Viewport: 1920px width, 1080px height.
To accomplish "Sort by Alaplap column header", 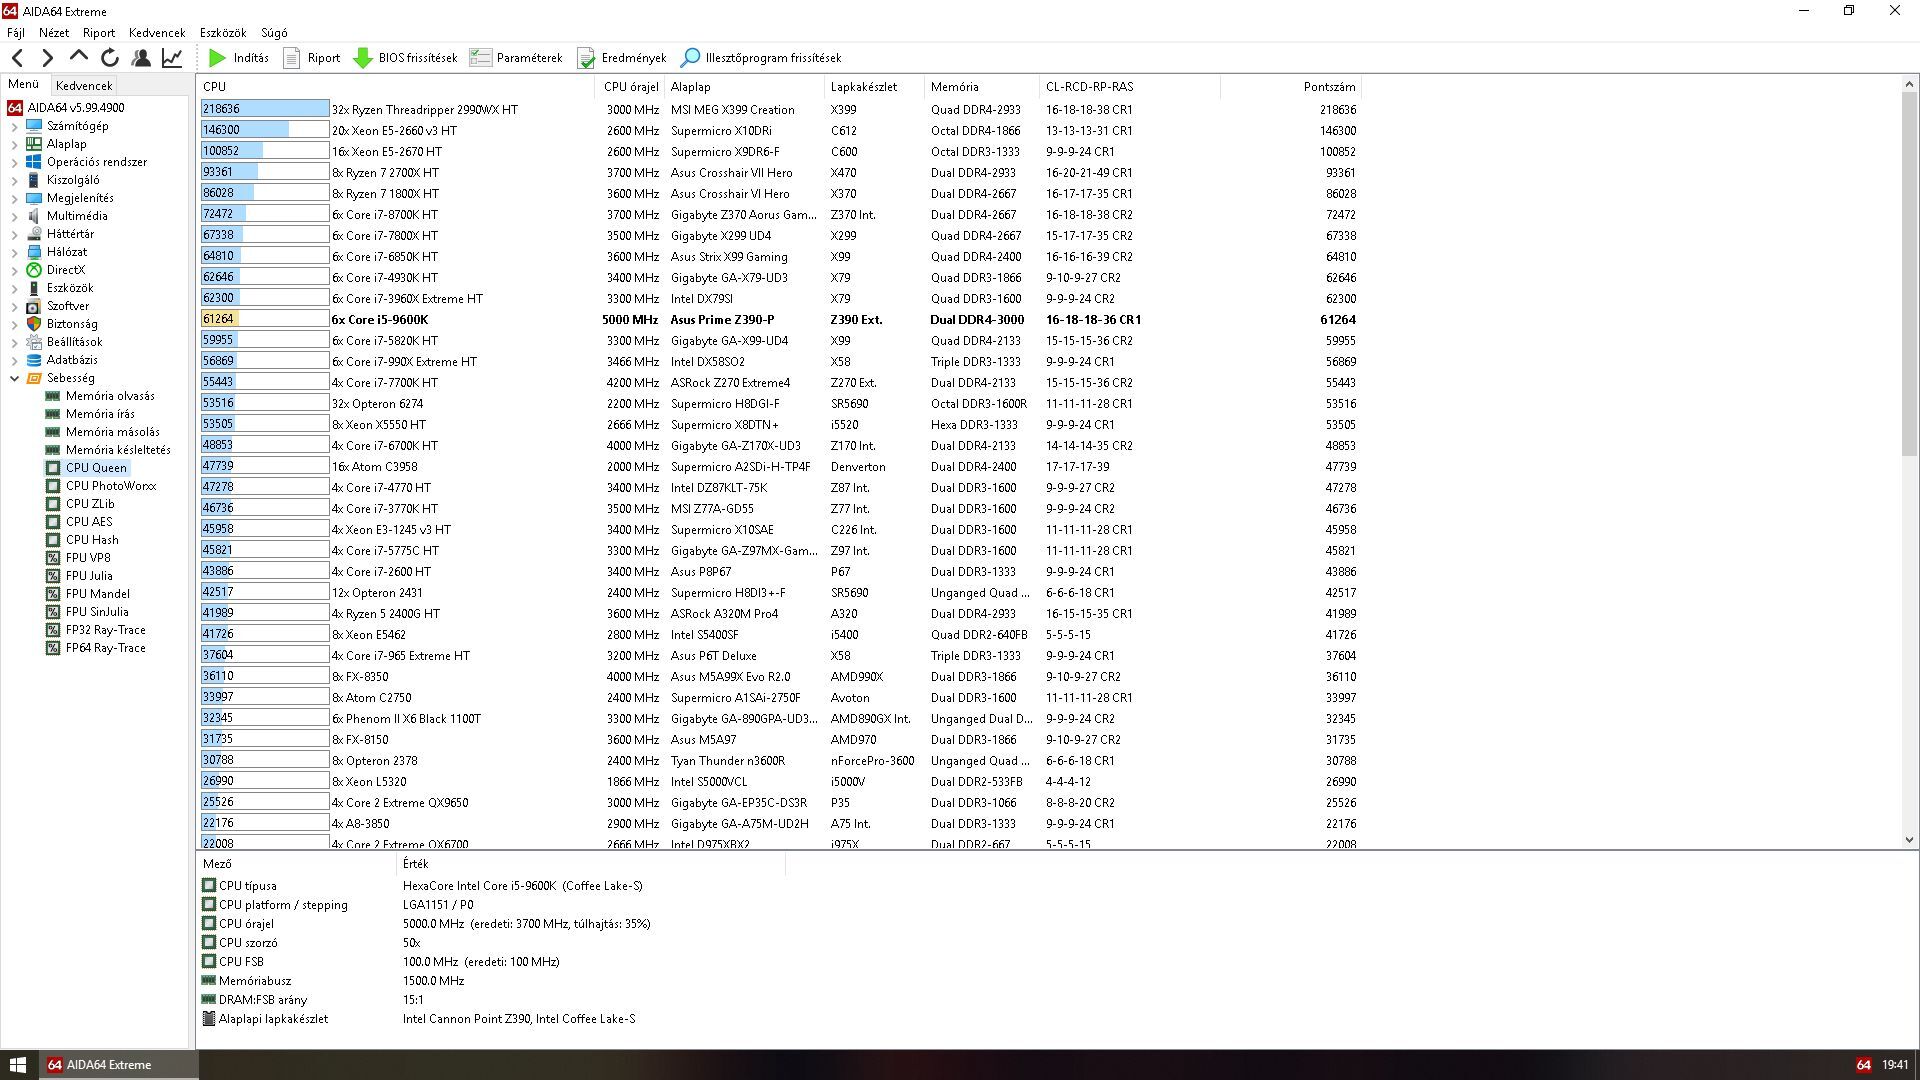I will click(744, 87).
